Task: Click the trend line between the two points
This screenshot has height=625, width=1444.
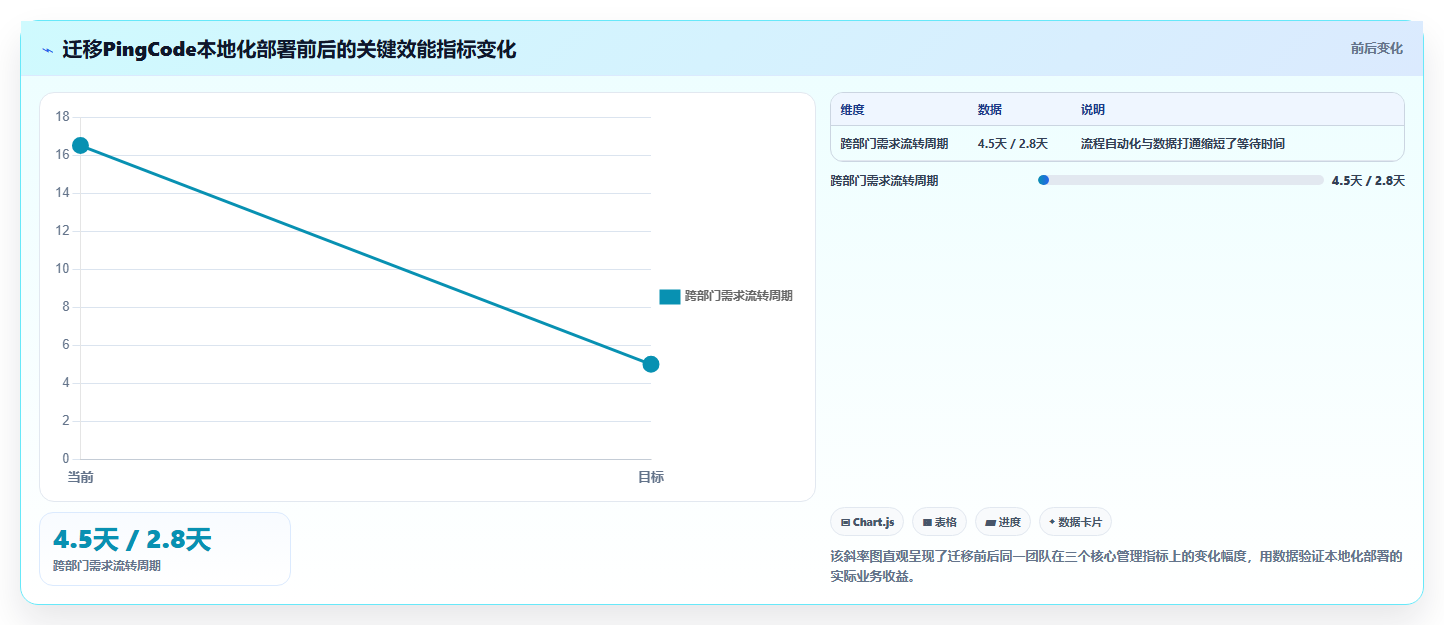Action: click(x=365, y=254)
